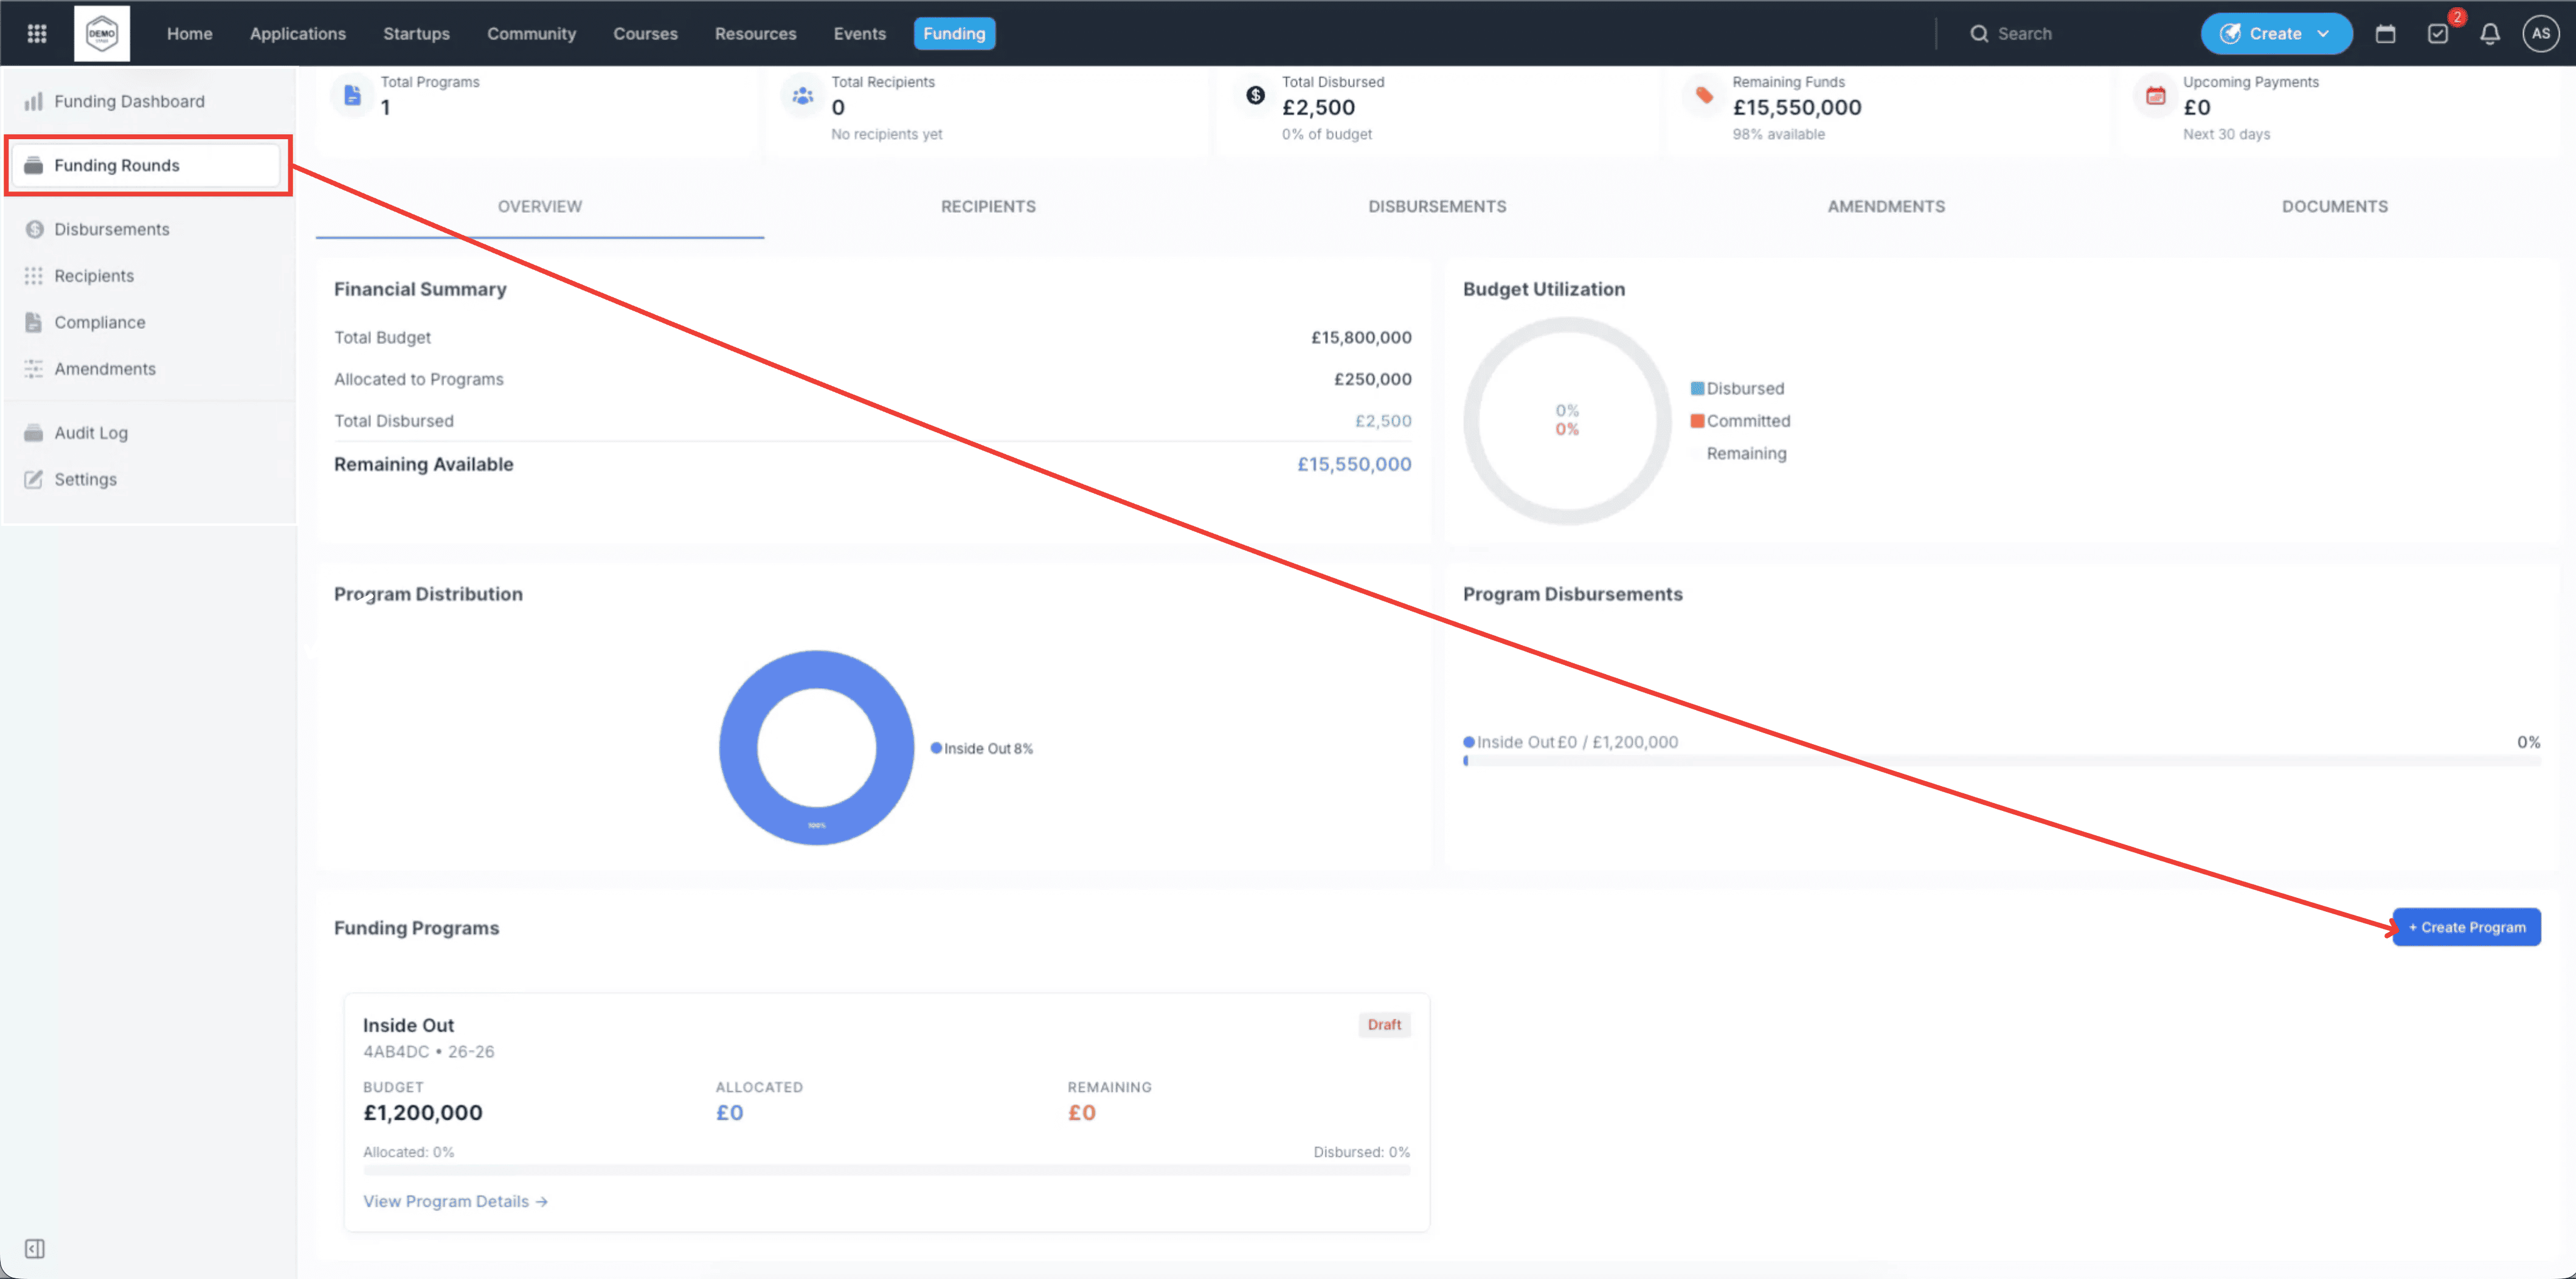Open View Program Details link
Image resolution: width=2576 pixels, height=1279 pixels.
click(x=454, y=1201)
